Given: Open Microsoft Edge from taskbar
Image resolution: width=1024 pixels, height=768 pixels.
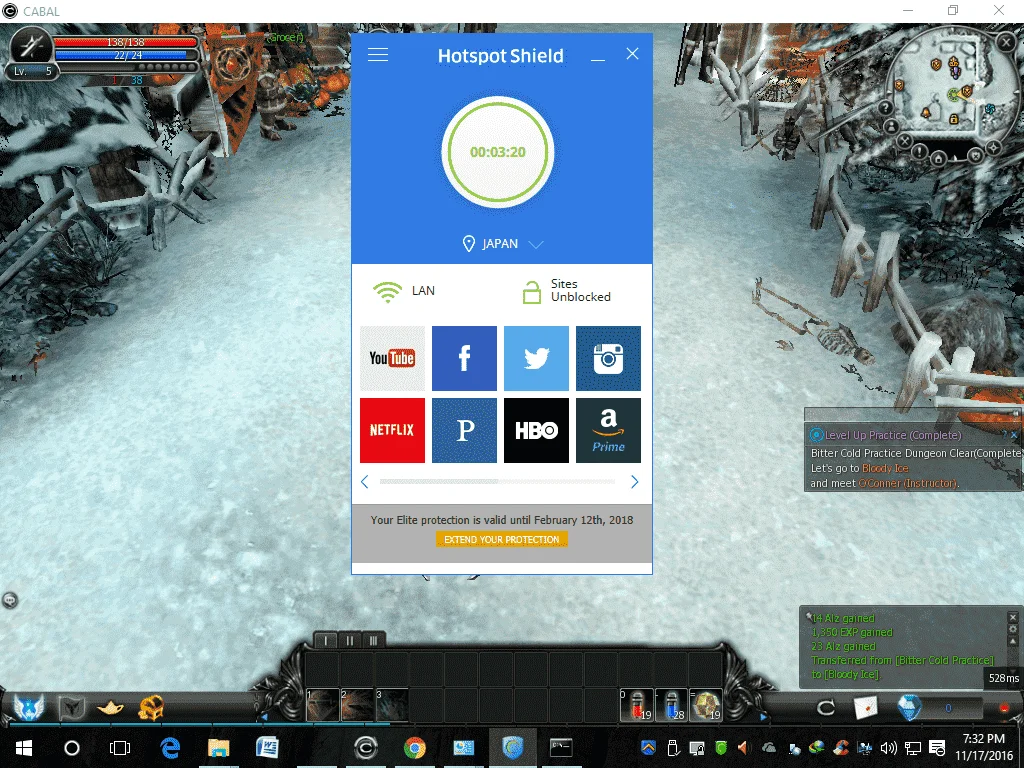Looking at the screenshot, I should coord(170,748).
